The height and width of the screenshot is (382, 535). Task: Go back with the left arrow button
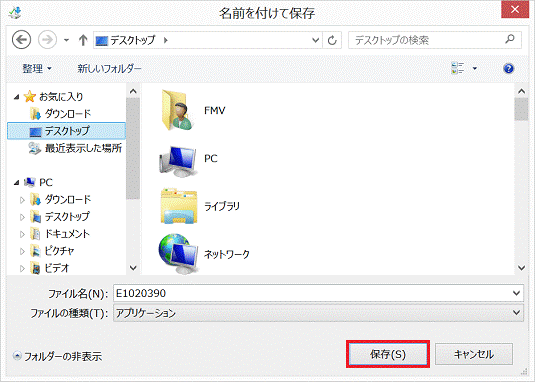point(21,40)
